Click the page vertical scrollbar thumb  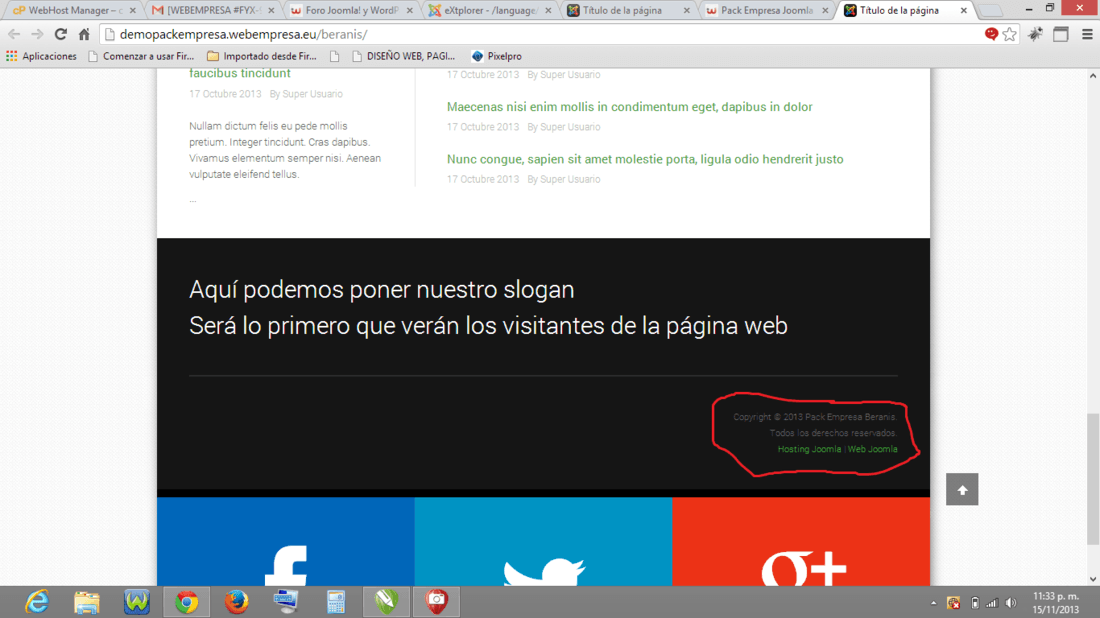(x=1093, y=478)
